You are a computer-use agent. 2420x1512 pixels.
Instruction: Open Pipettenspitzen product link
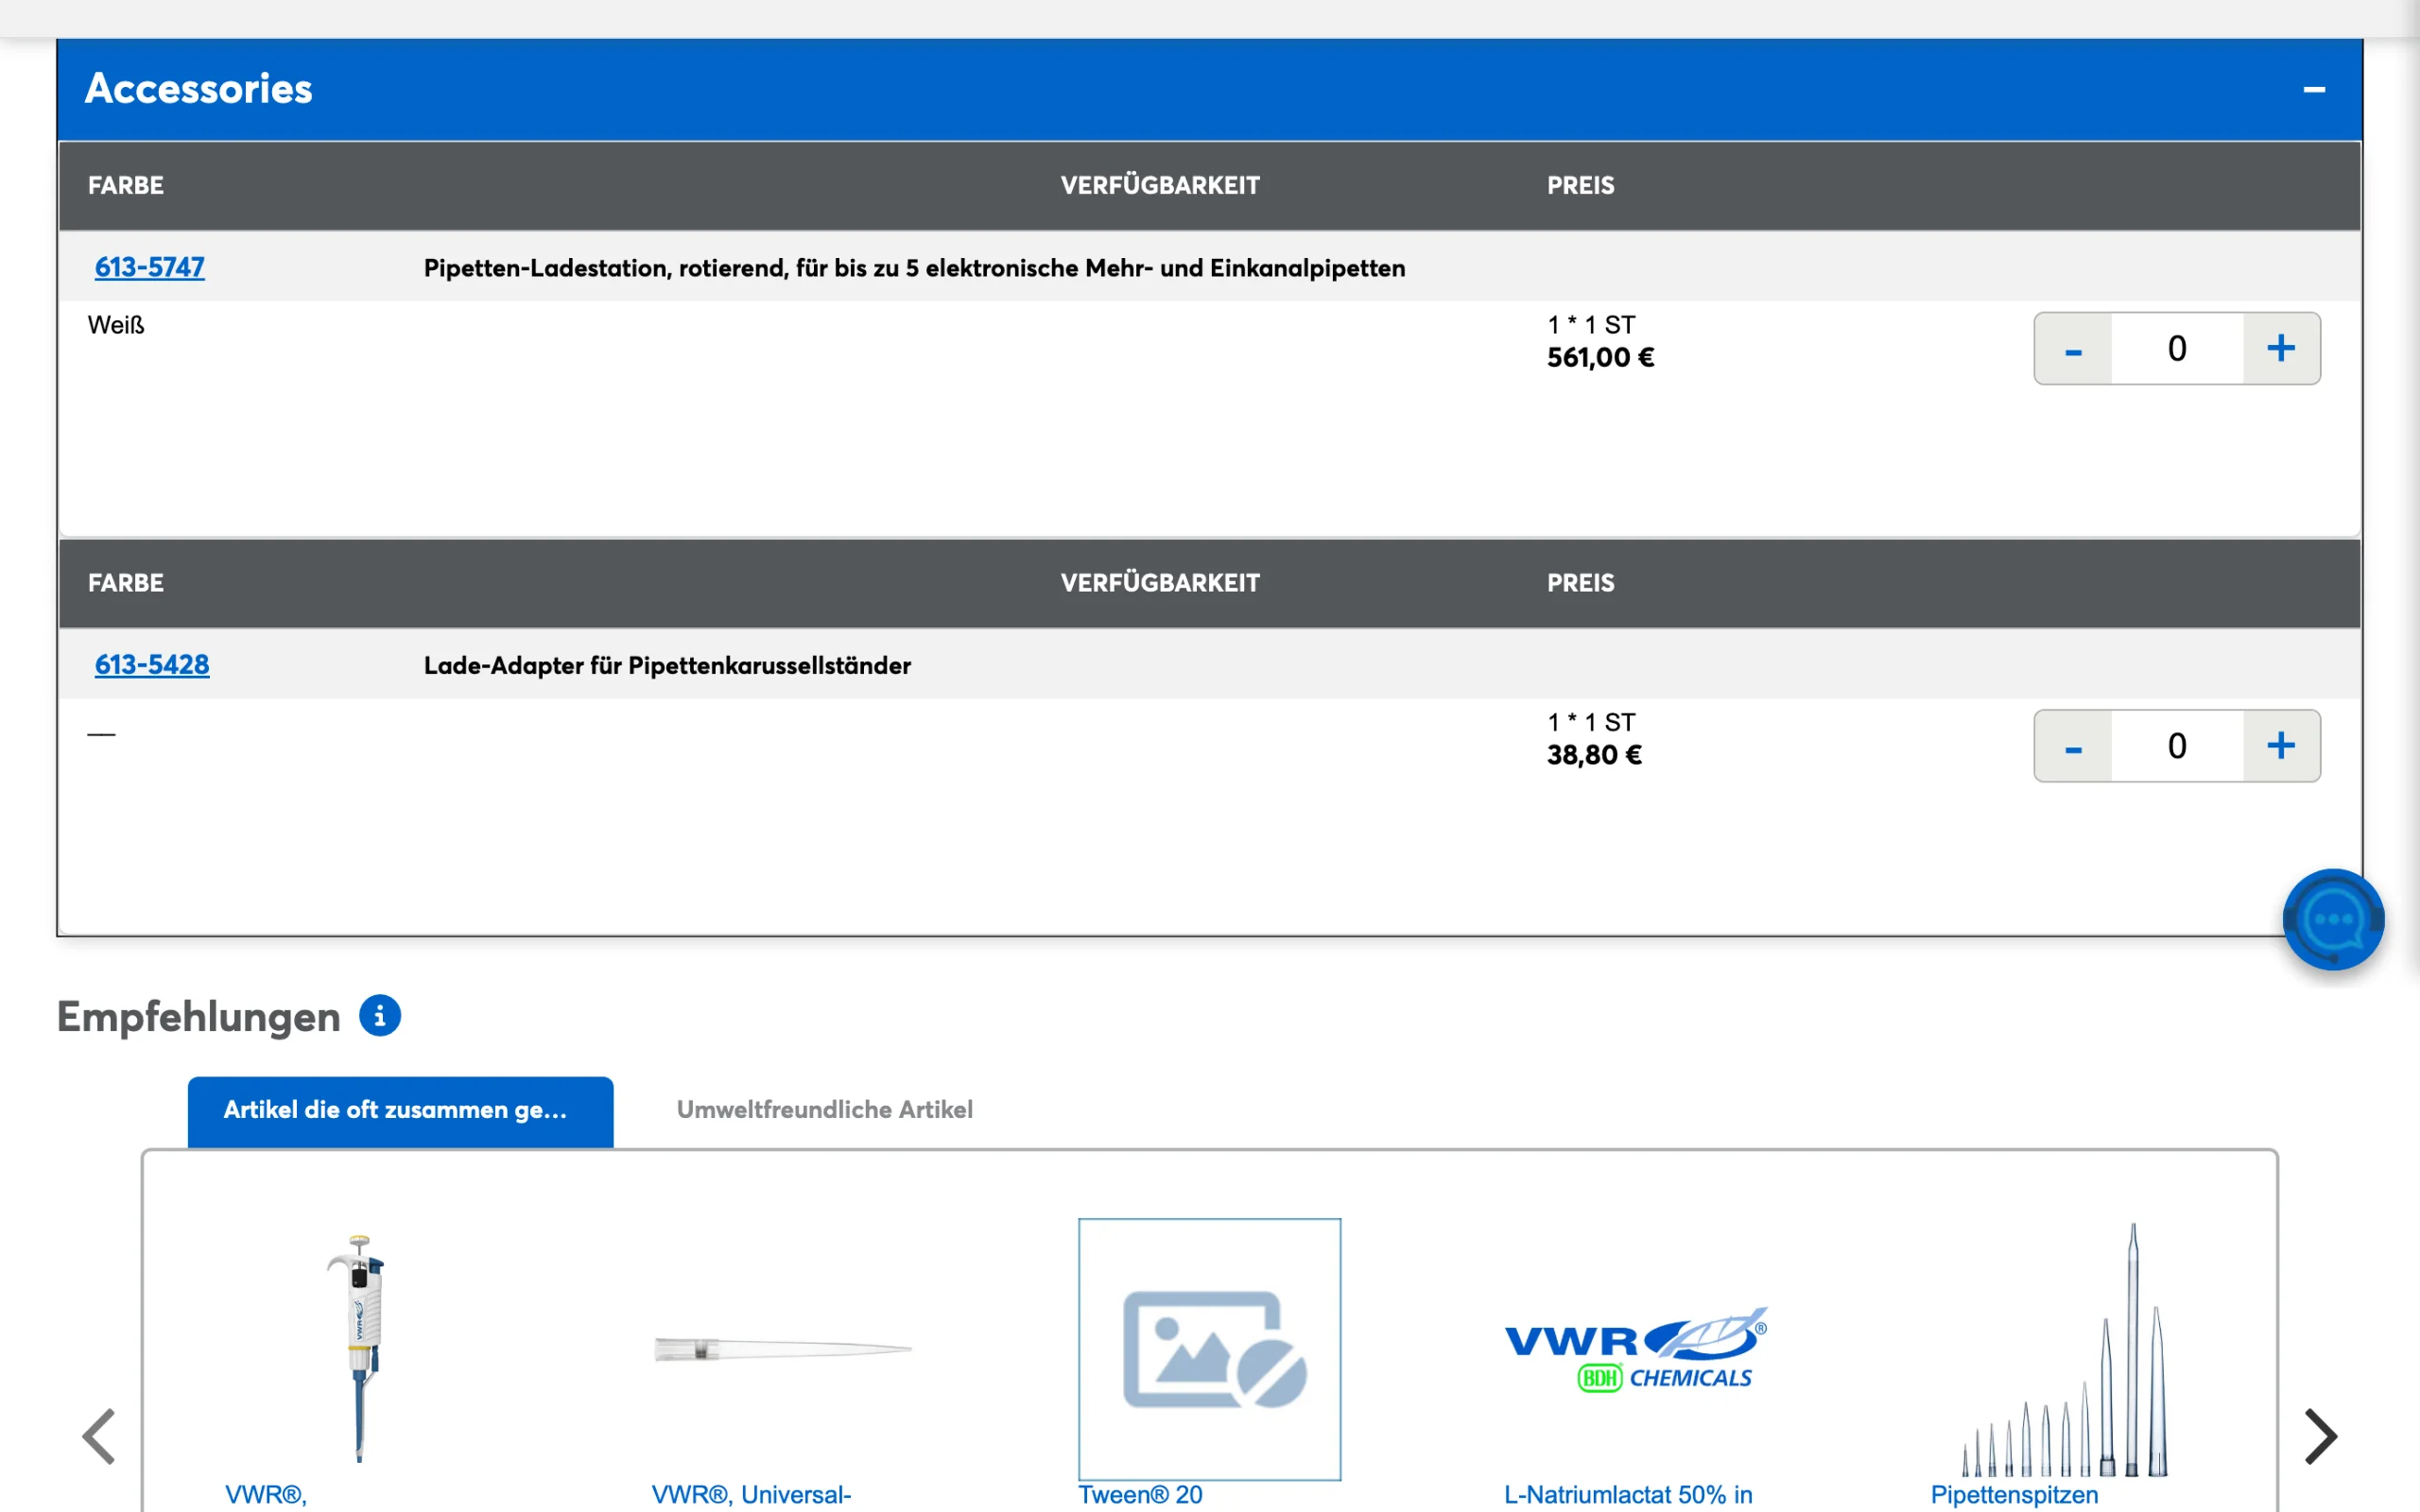point(2014,1495)
